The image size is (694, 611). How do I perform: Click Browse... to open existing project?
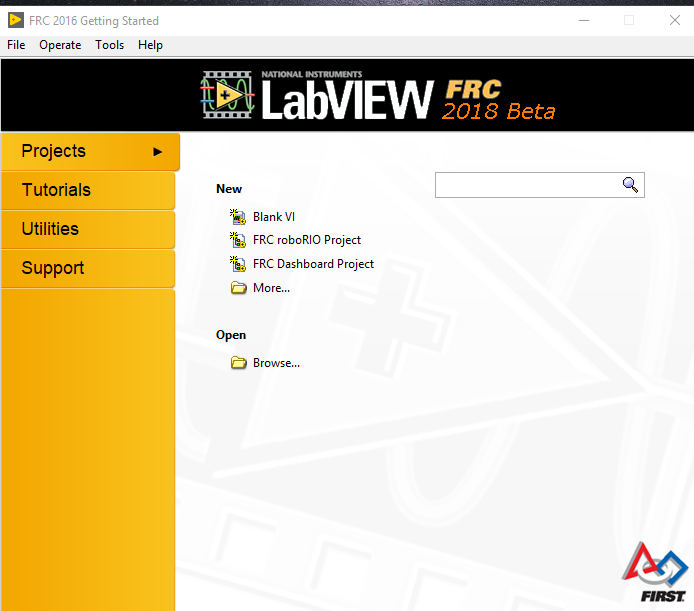tap(276, 363)
